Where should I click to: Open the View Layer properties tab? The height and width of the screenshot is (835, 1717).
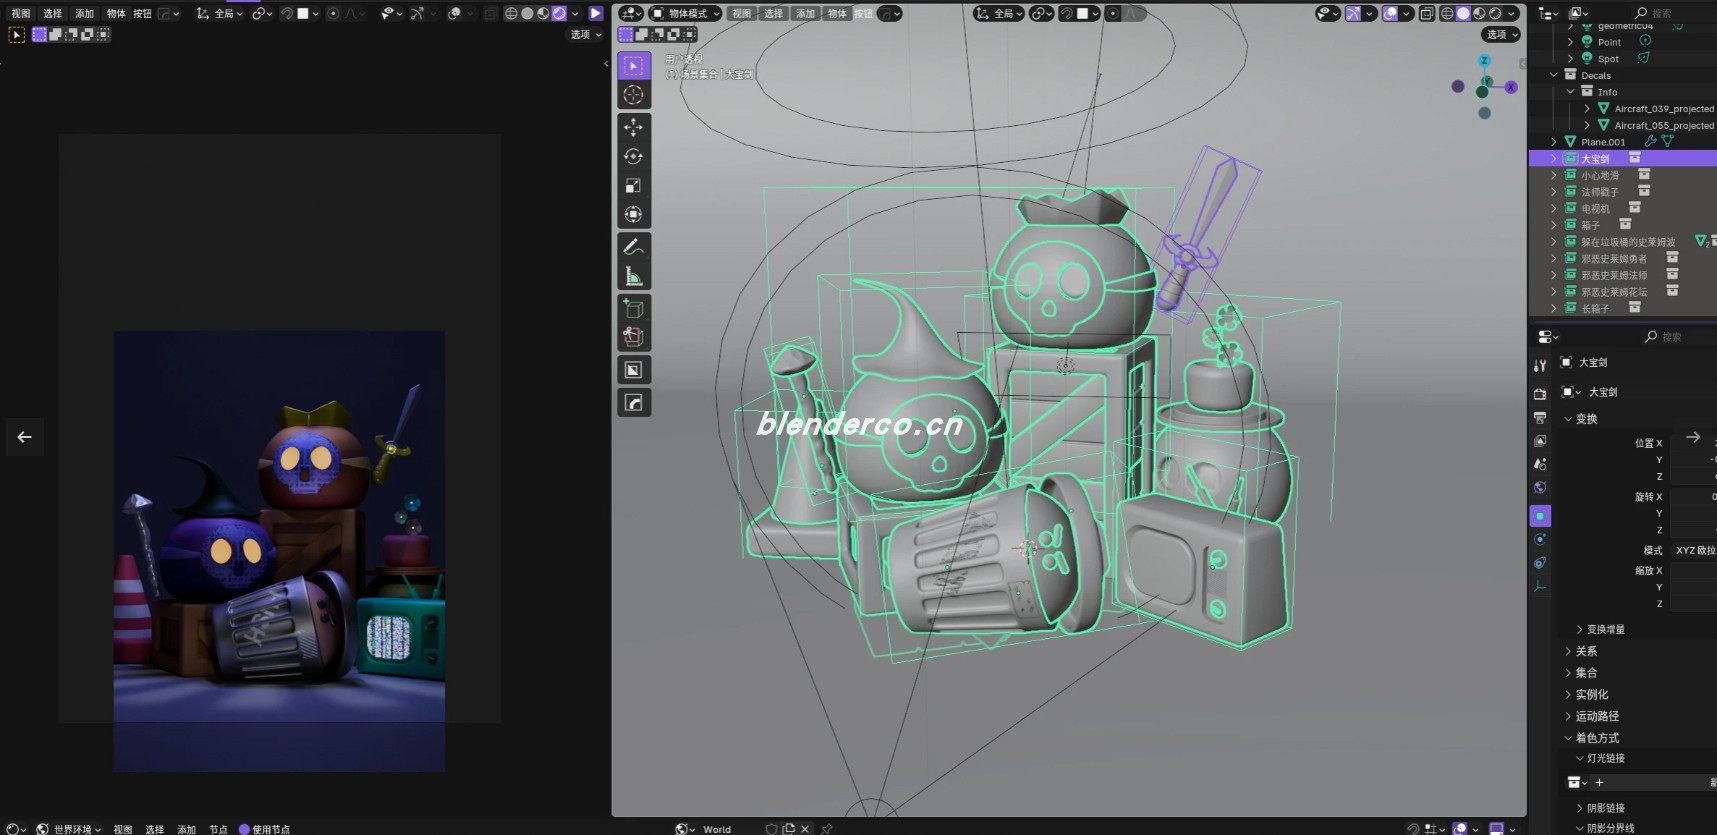[1540, 441]
